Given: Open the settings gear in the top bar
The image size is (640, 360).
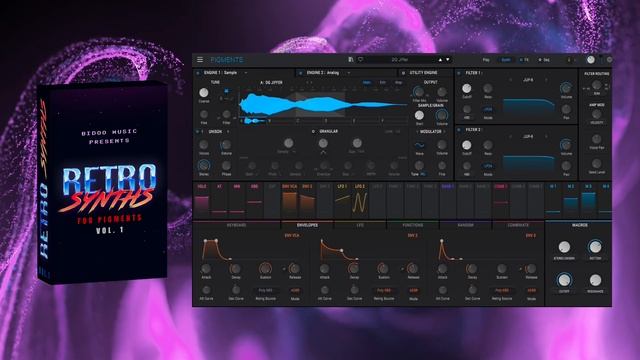Looking at the screenshot, I should (x=609, y=60).
